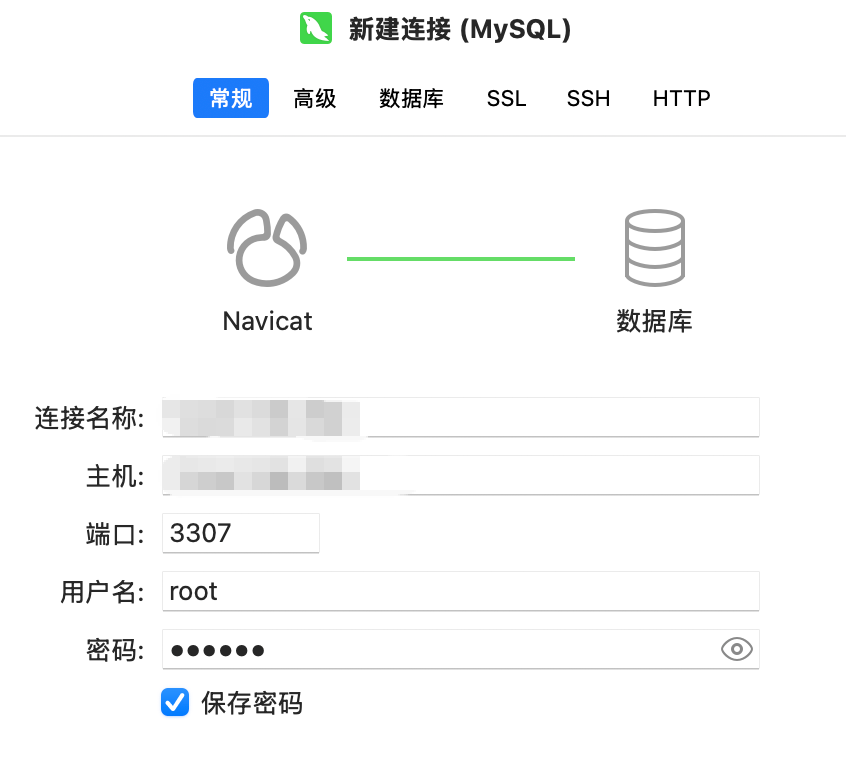846x766 pixels.
Task: Click the database cylinder icon
Action: click(x=654, y=248)
